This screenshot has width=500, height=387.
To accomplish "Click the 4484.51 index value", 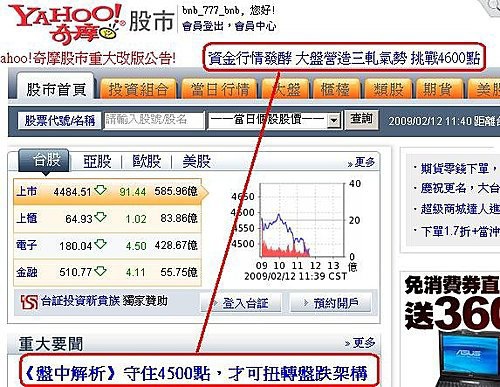I will coord(72,192).
